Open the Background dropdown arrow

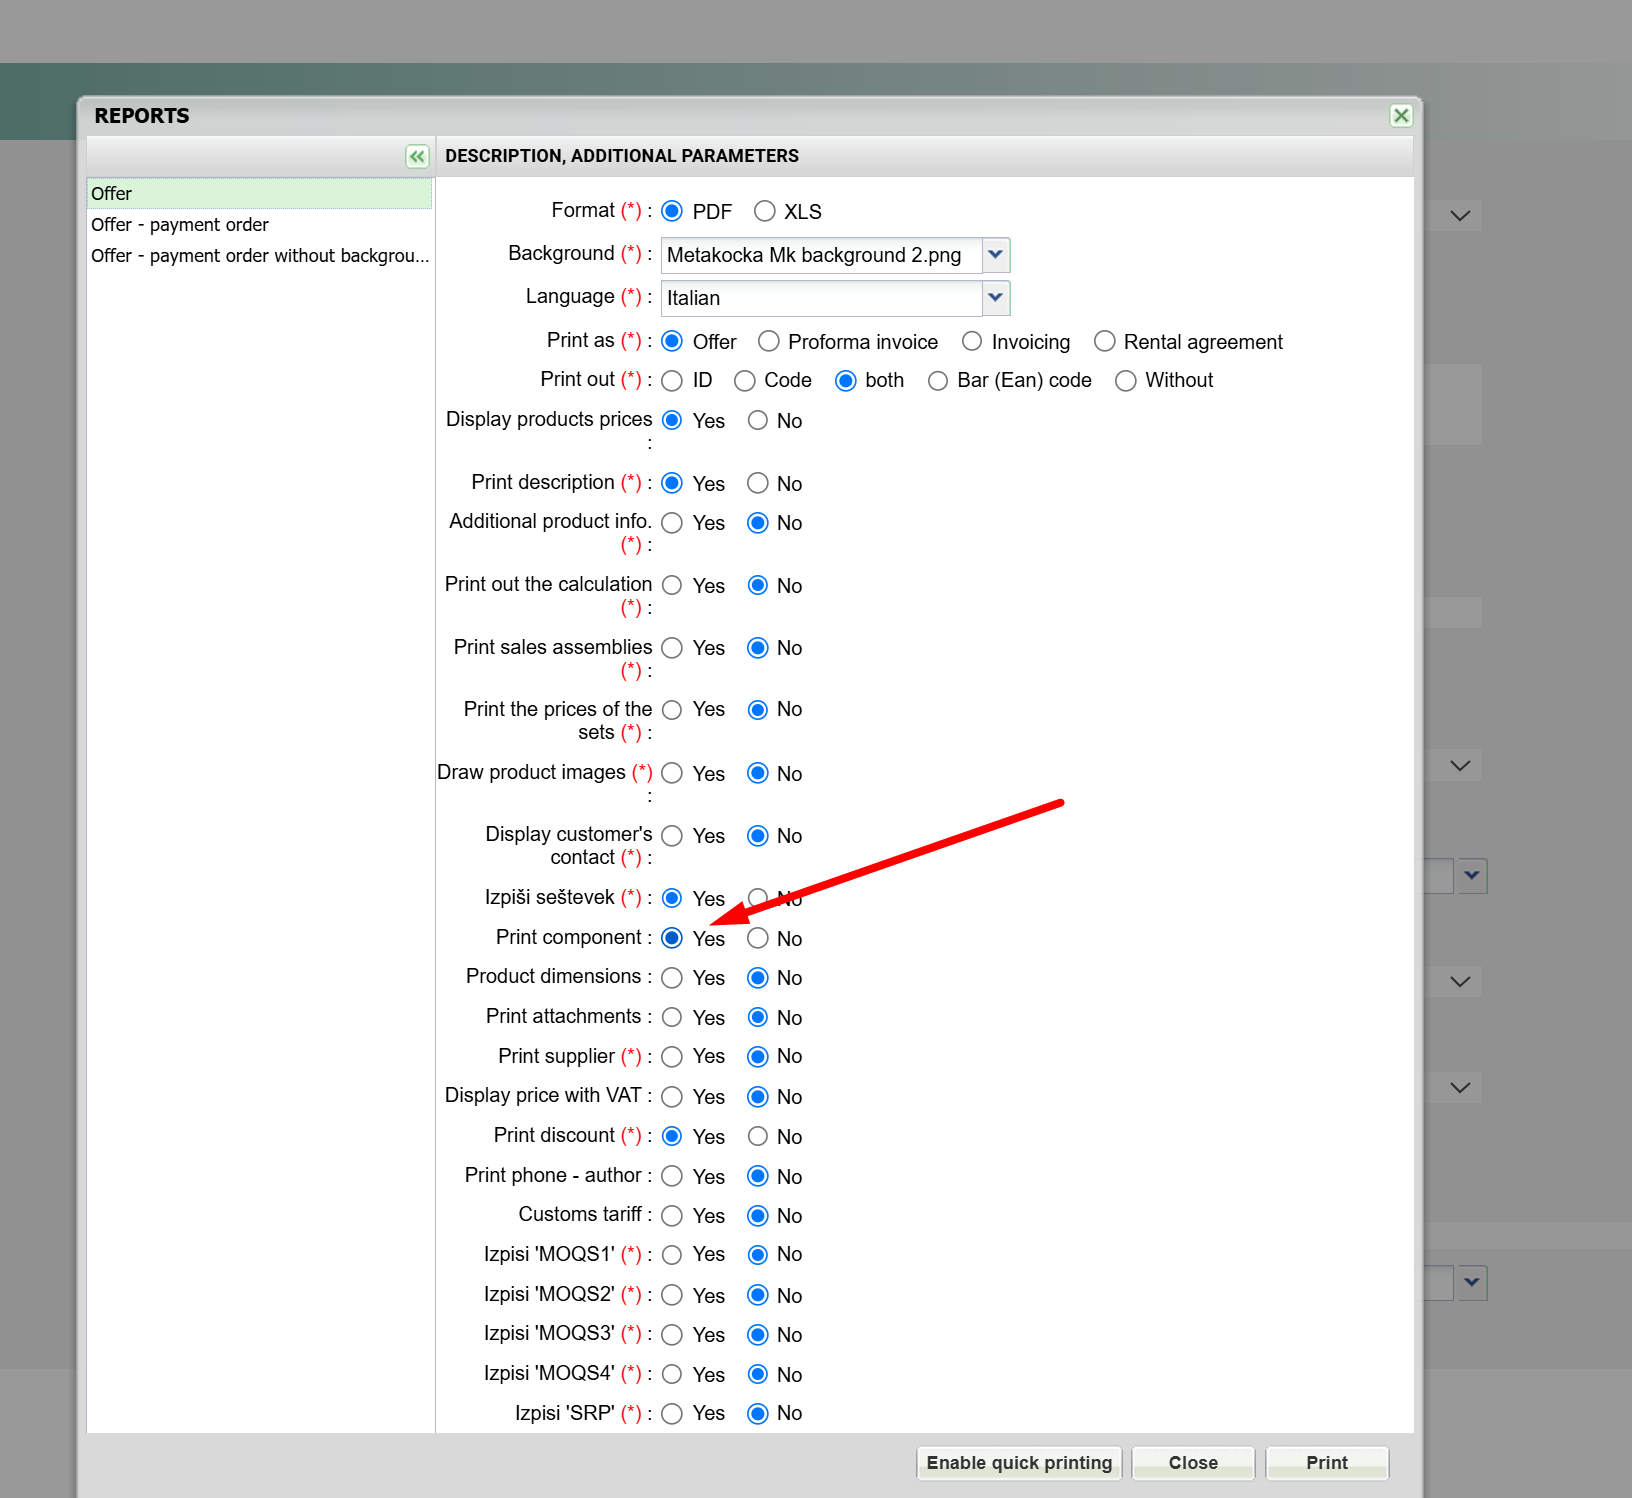pyautogui.click(x=996, y=255)
